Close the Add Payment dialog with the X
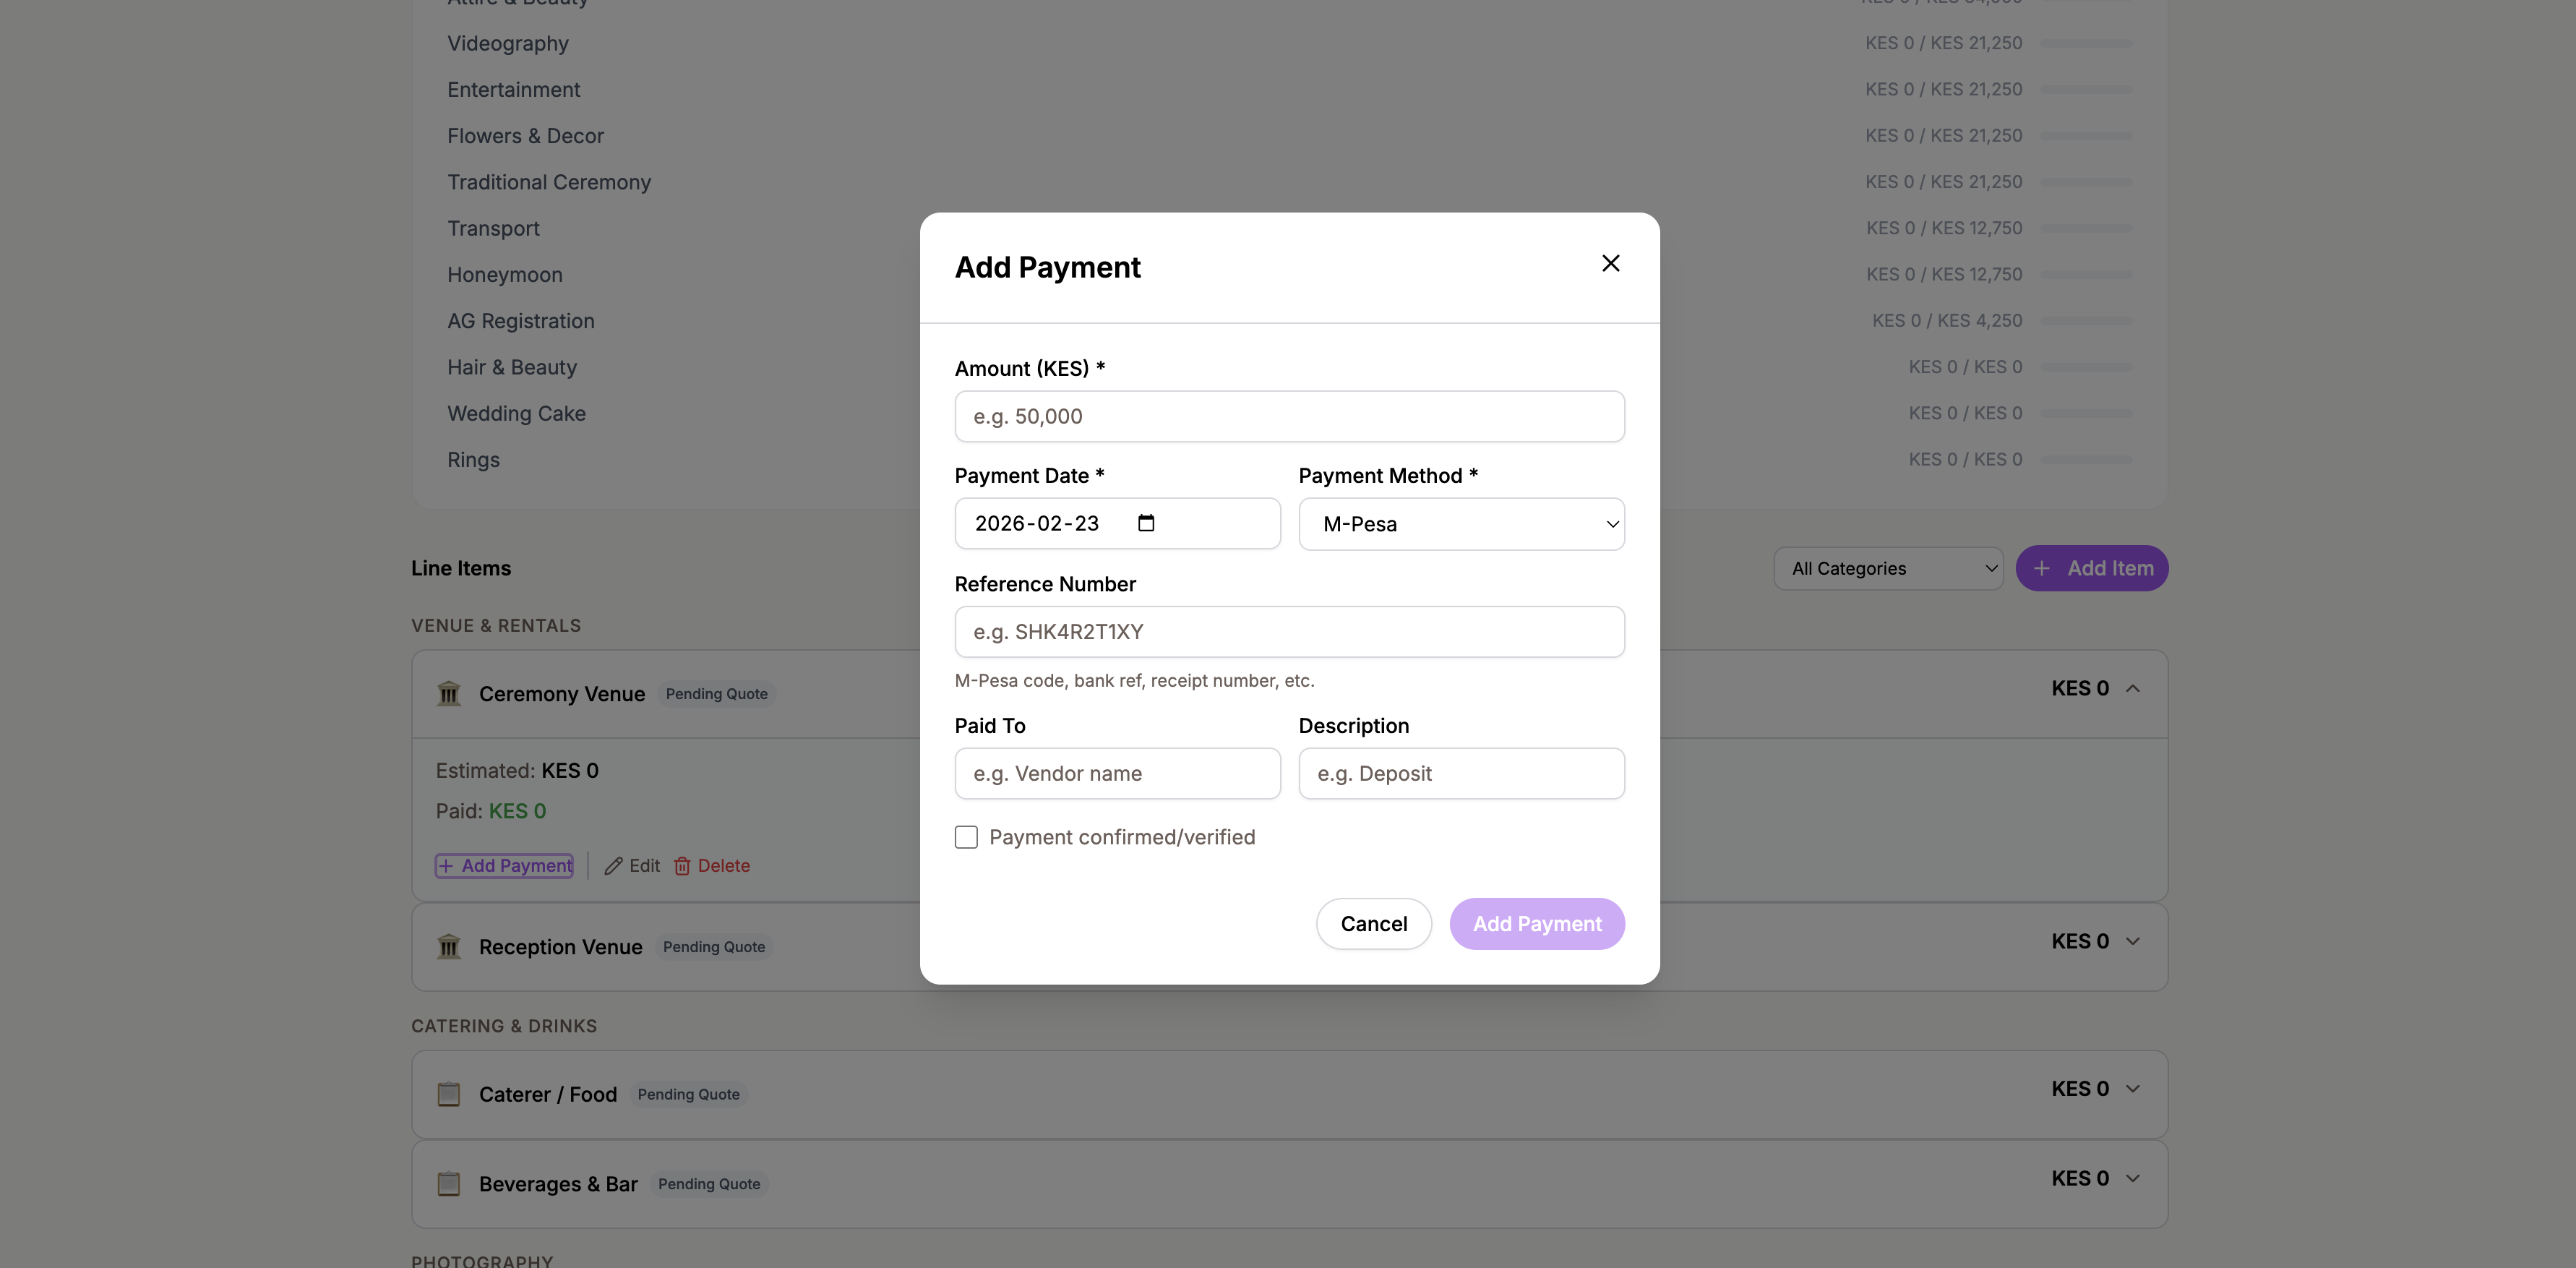 click(1611, 263)
